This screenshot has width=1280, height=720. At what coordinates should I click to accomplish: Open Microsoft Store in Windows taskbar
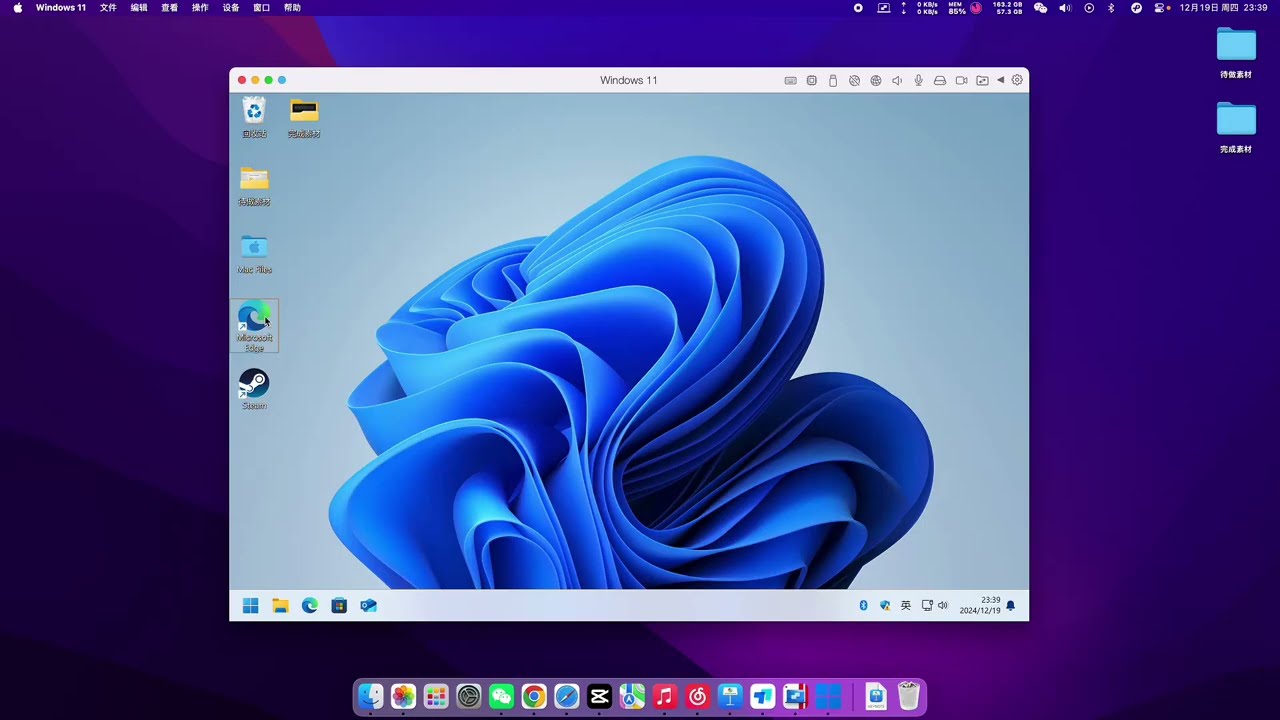tap(339, 606)
